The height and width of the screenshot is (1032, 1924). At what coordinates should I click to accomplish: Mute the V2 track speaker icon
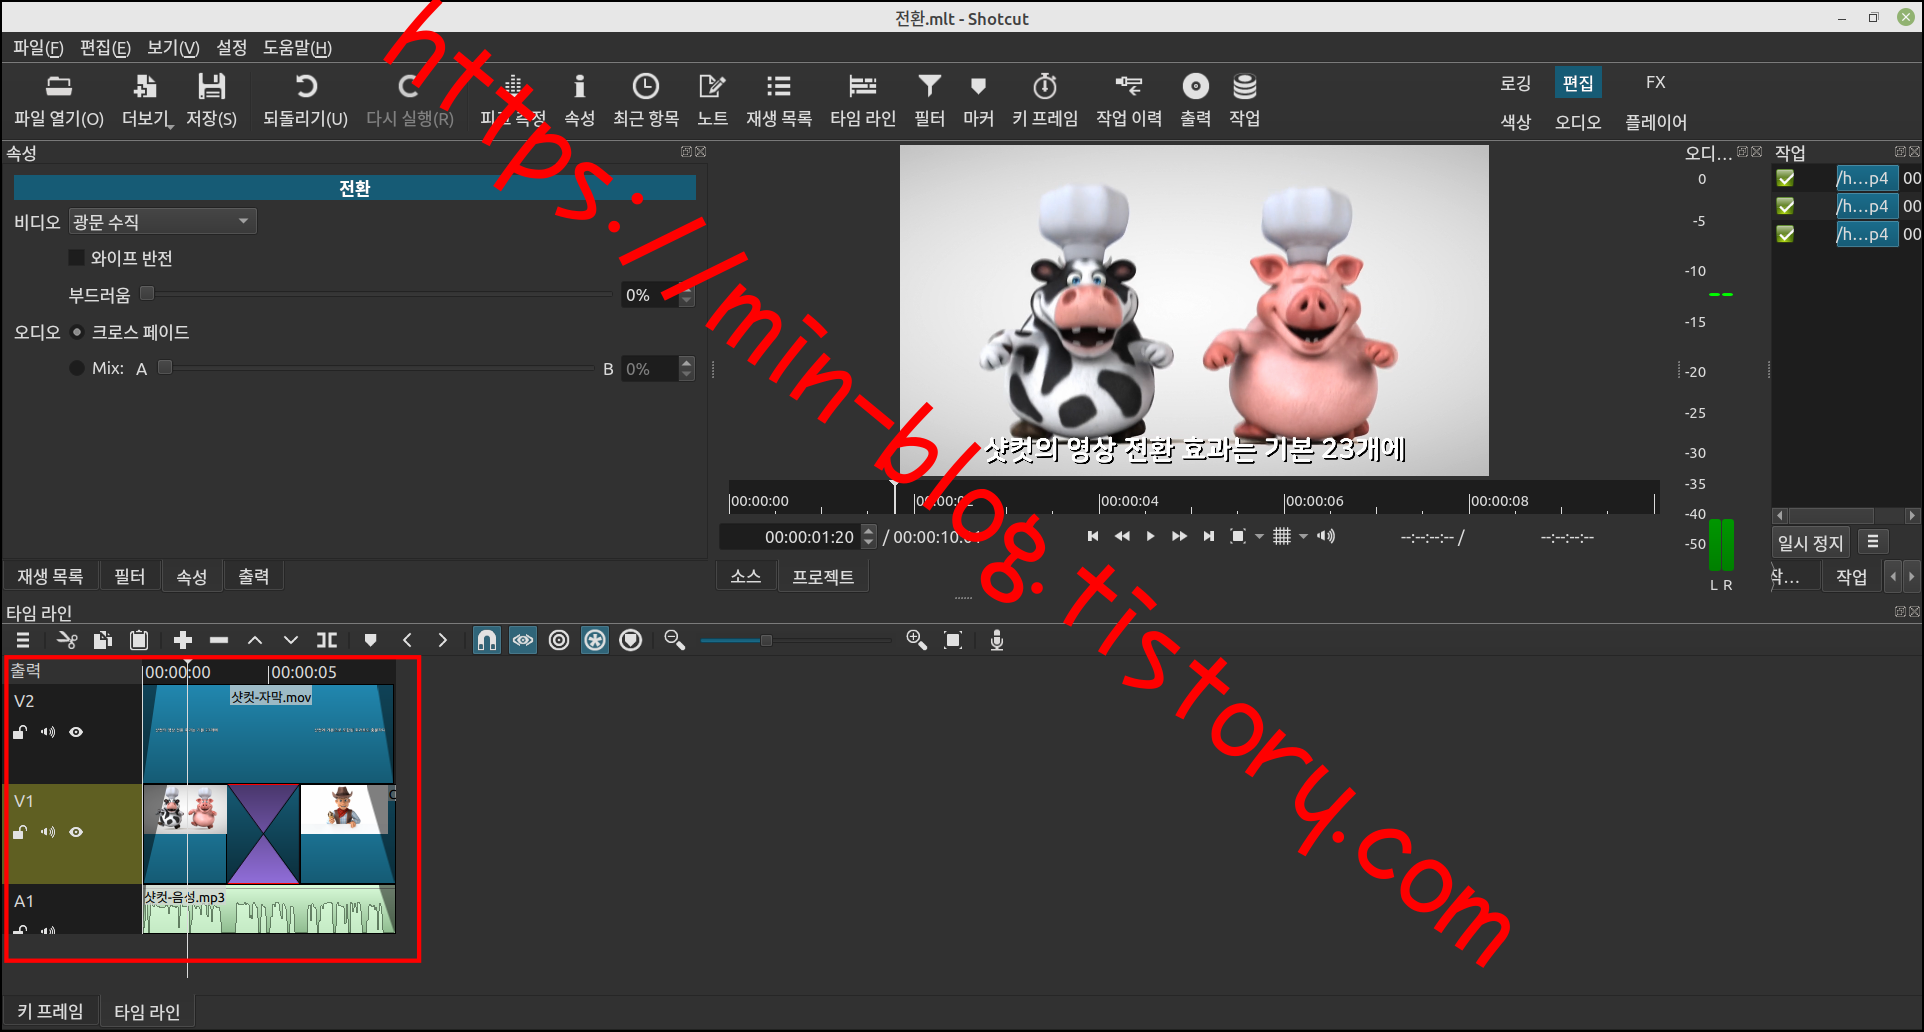coord(47,732)
